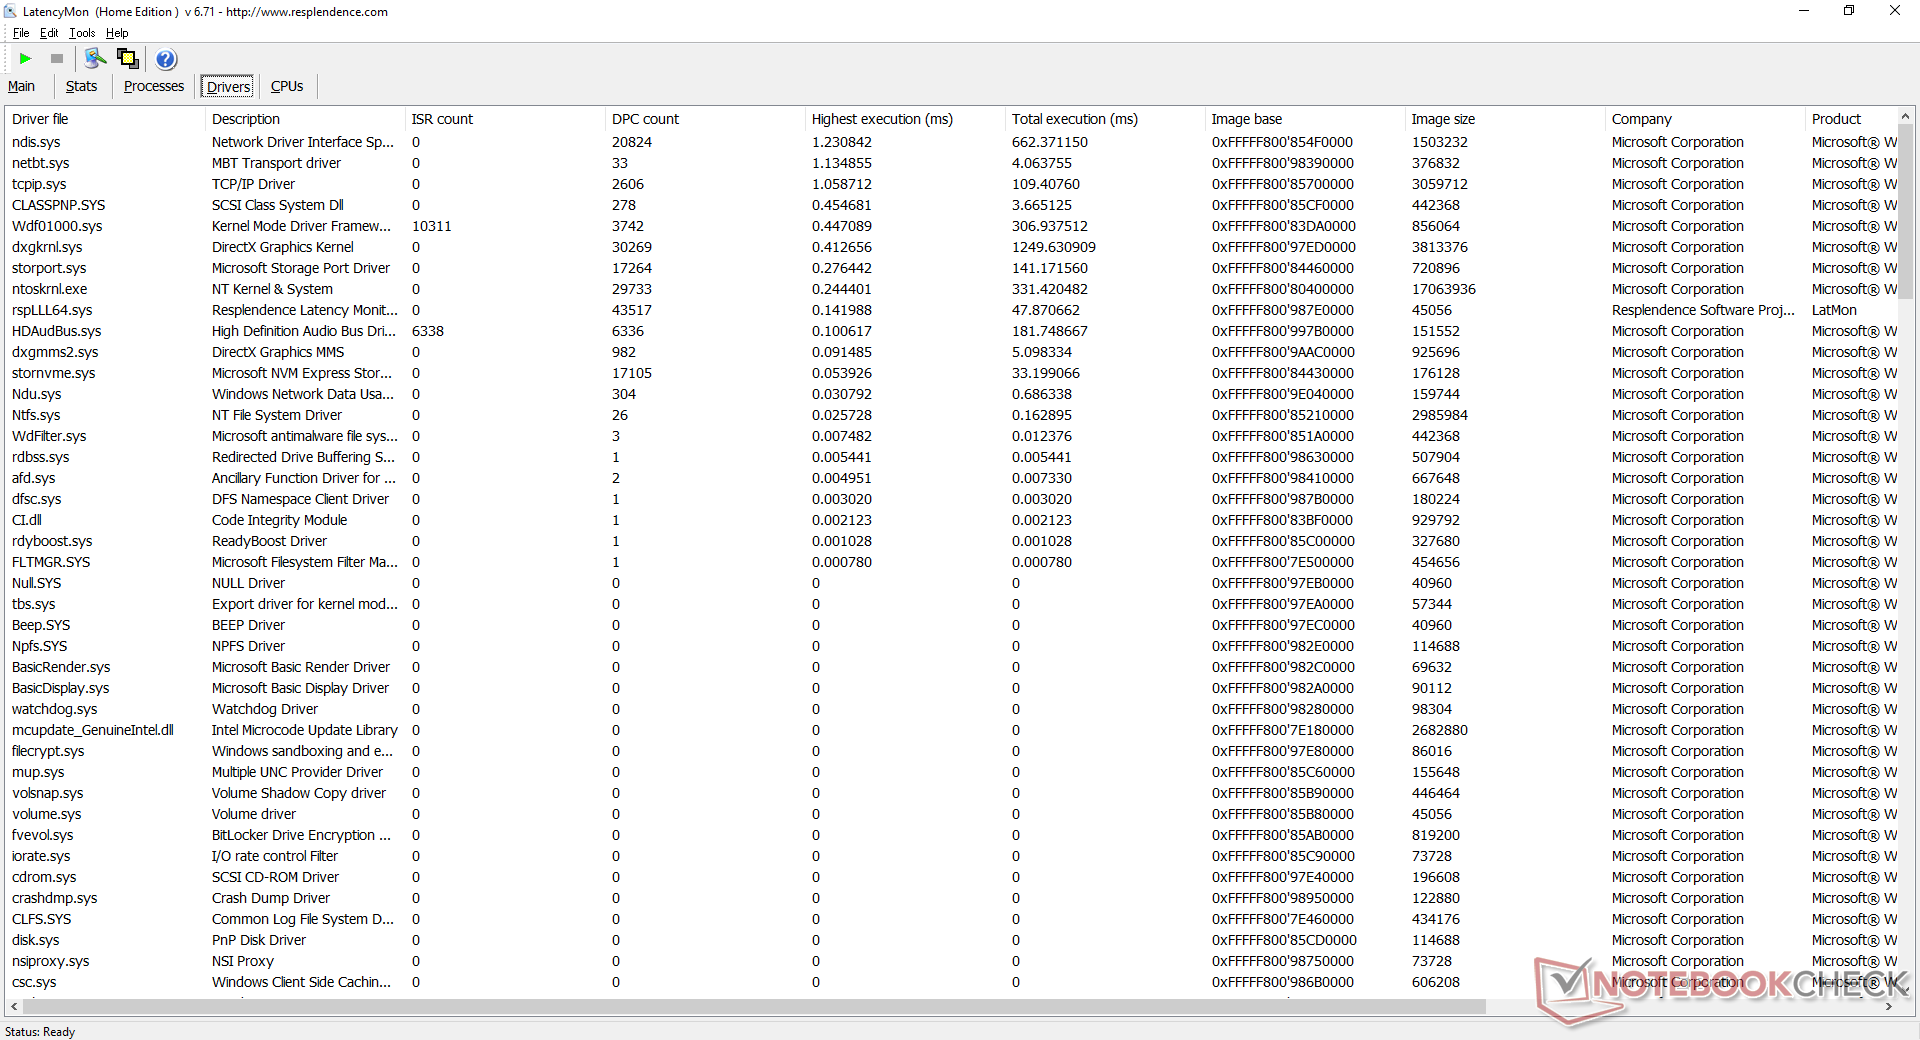Click the overlapping windows toolbar icon
Viewport: 1920px width, 1040px height.
click(x=128, y=59)
